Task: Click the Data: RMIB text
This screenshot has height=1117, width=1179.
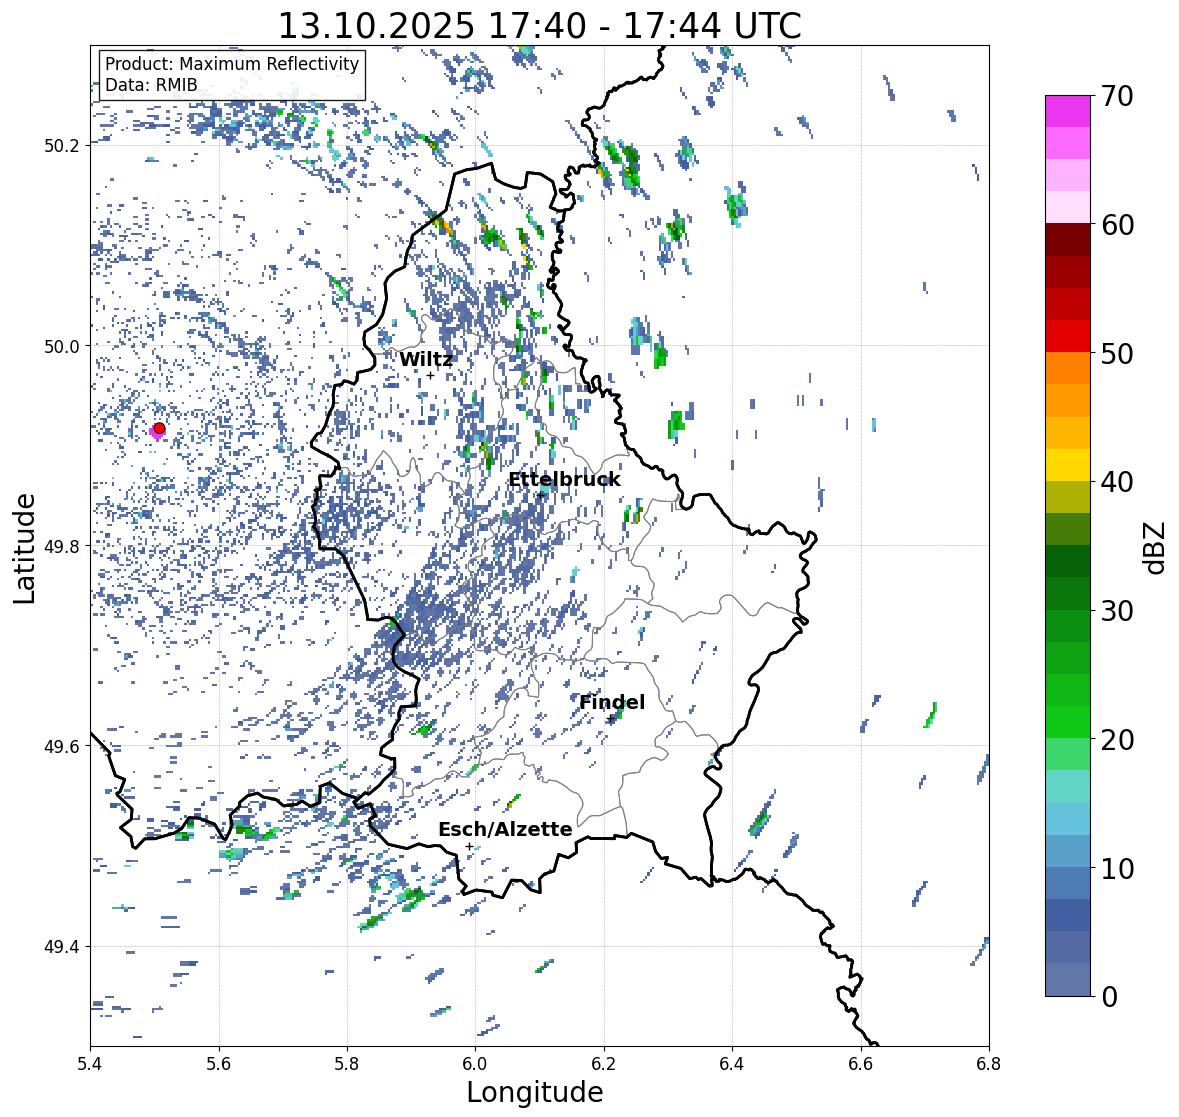Action: point(151,85)
